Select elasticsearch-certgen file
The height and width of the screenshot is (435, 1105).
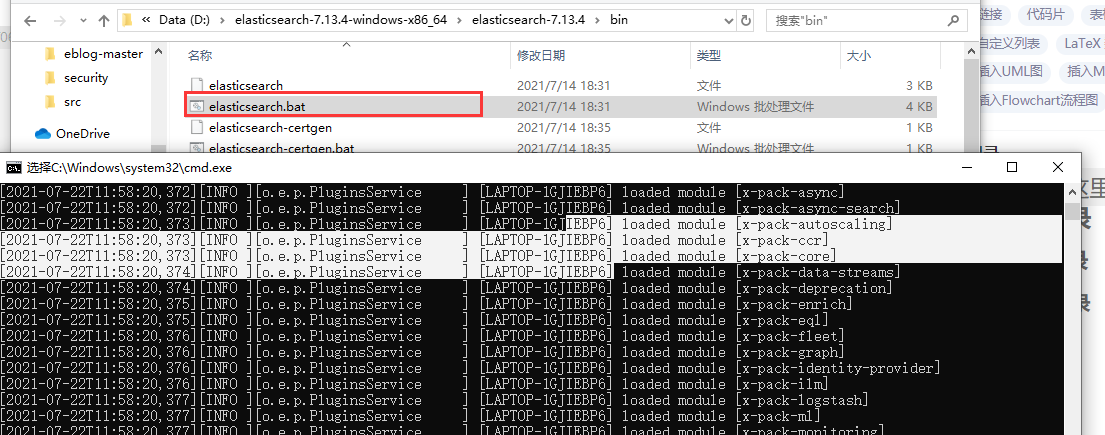[x=271, y=128]
